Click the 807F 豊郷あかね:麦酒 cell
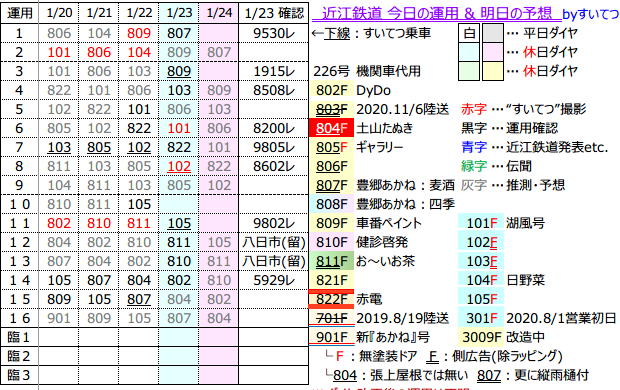 331,185
